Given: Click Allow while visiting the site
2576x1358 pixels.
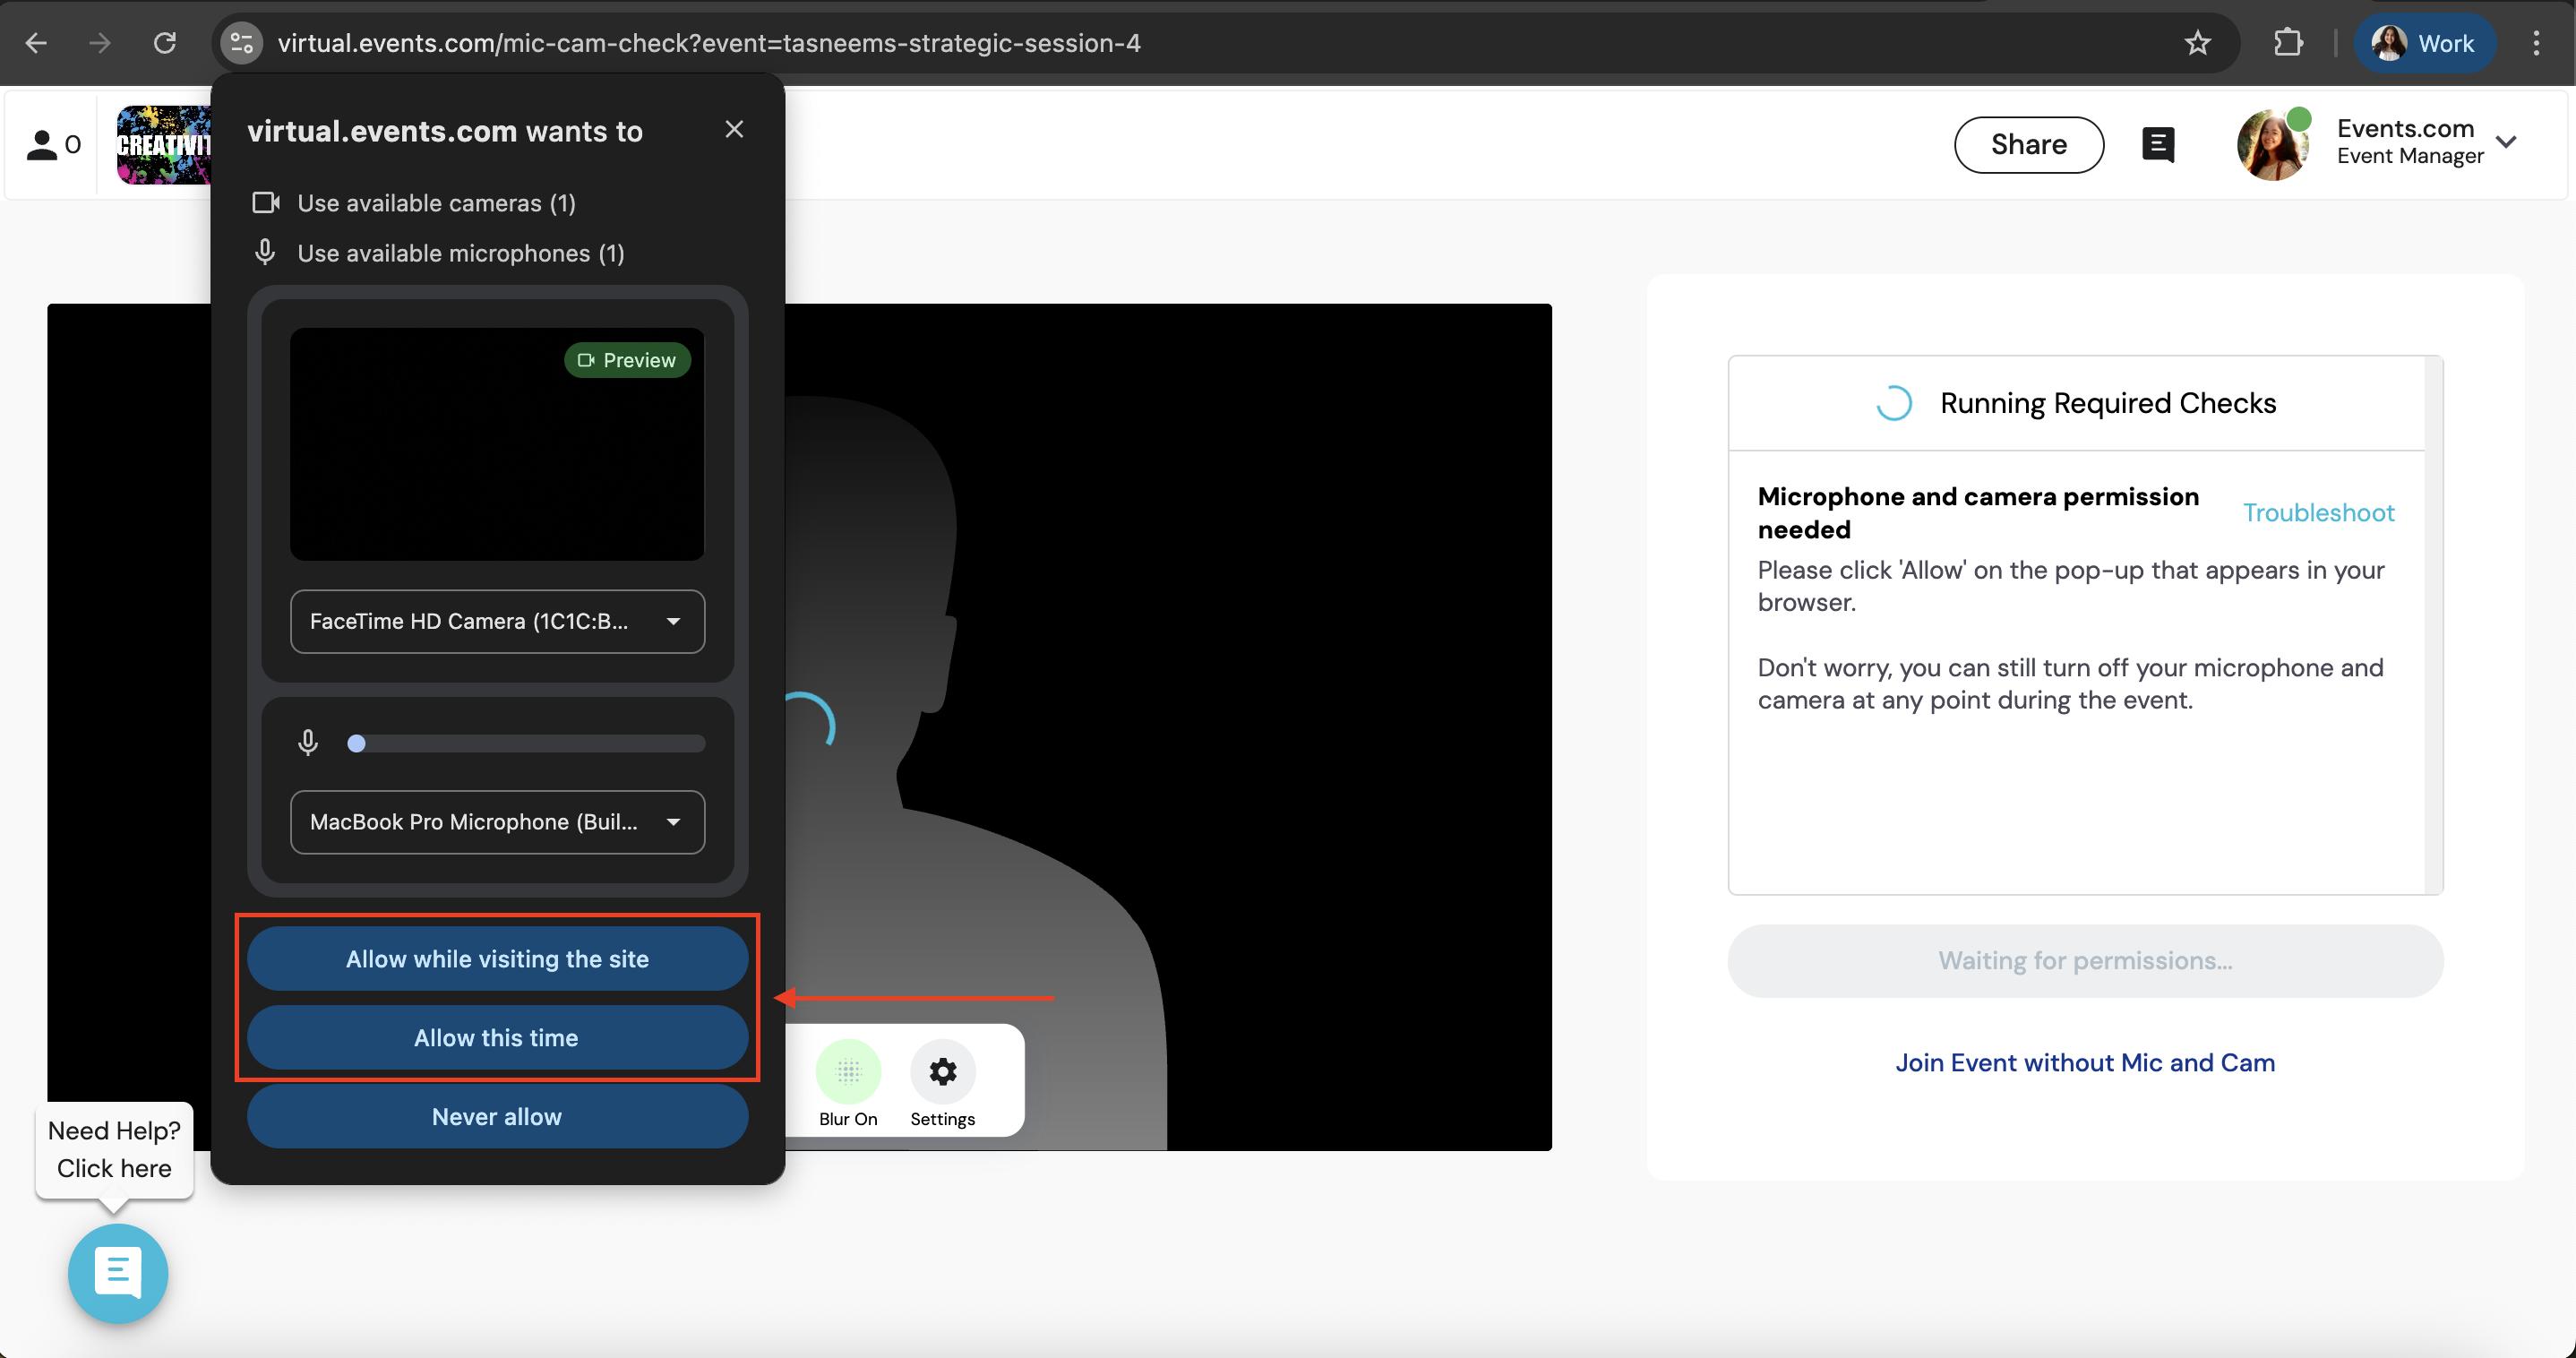Looking at the screenshot, I should click(497, 959).
